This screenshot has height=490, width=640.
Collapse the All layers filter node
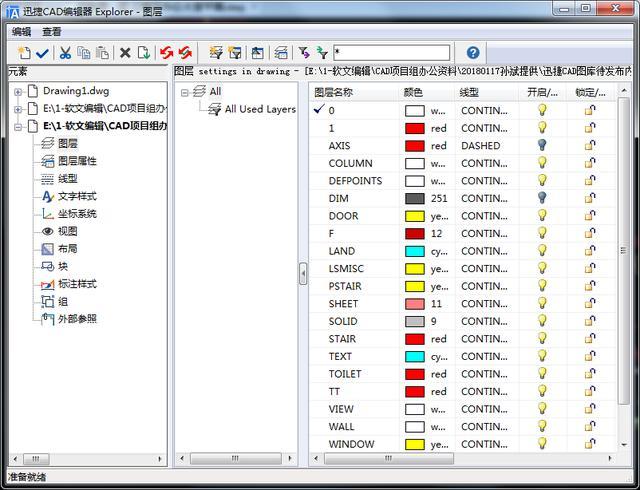tap(185, 92)
